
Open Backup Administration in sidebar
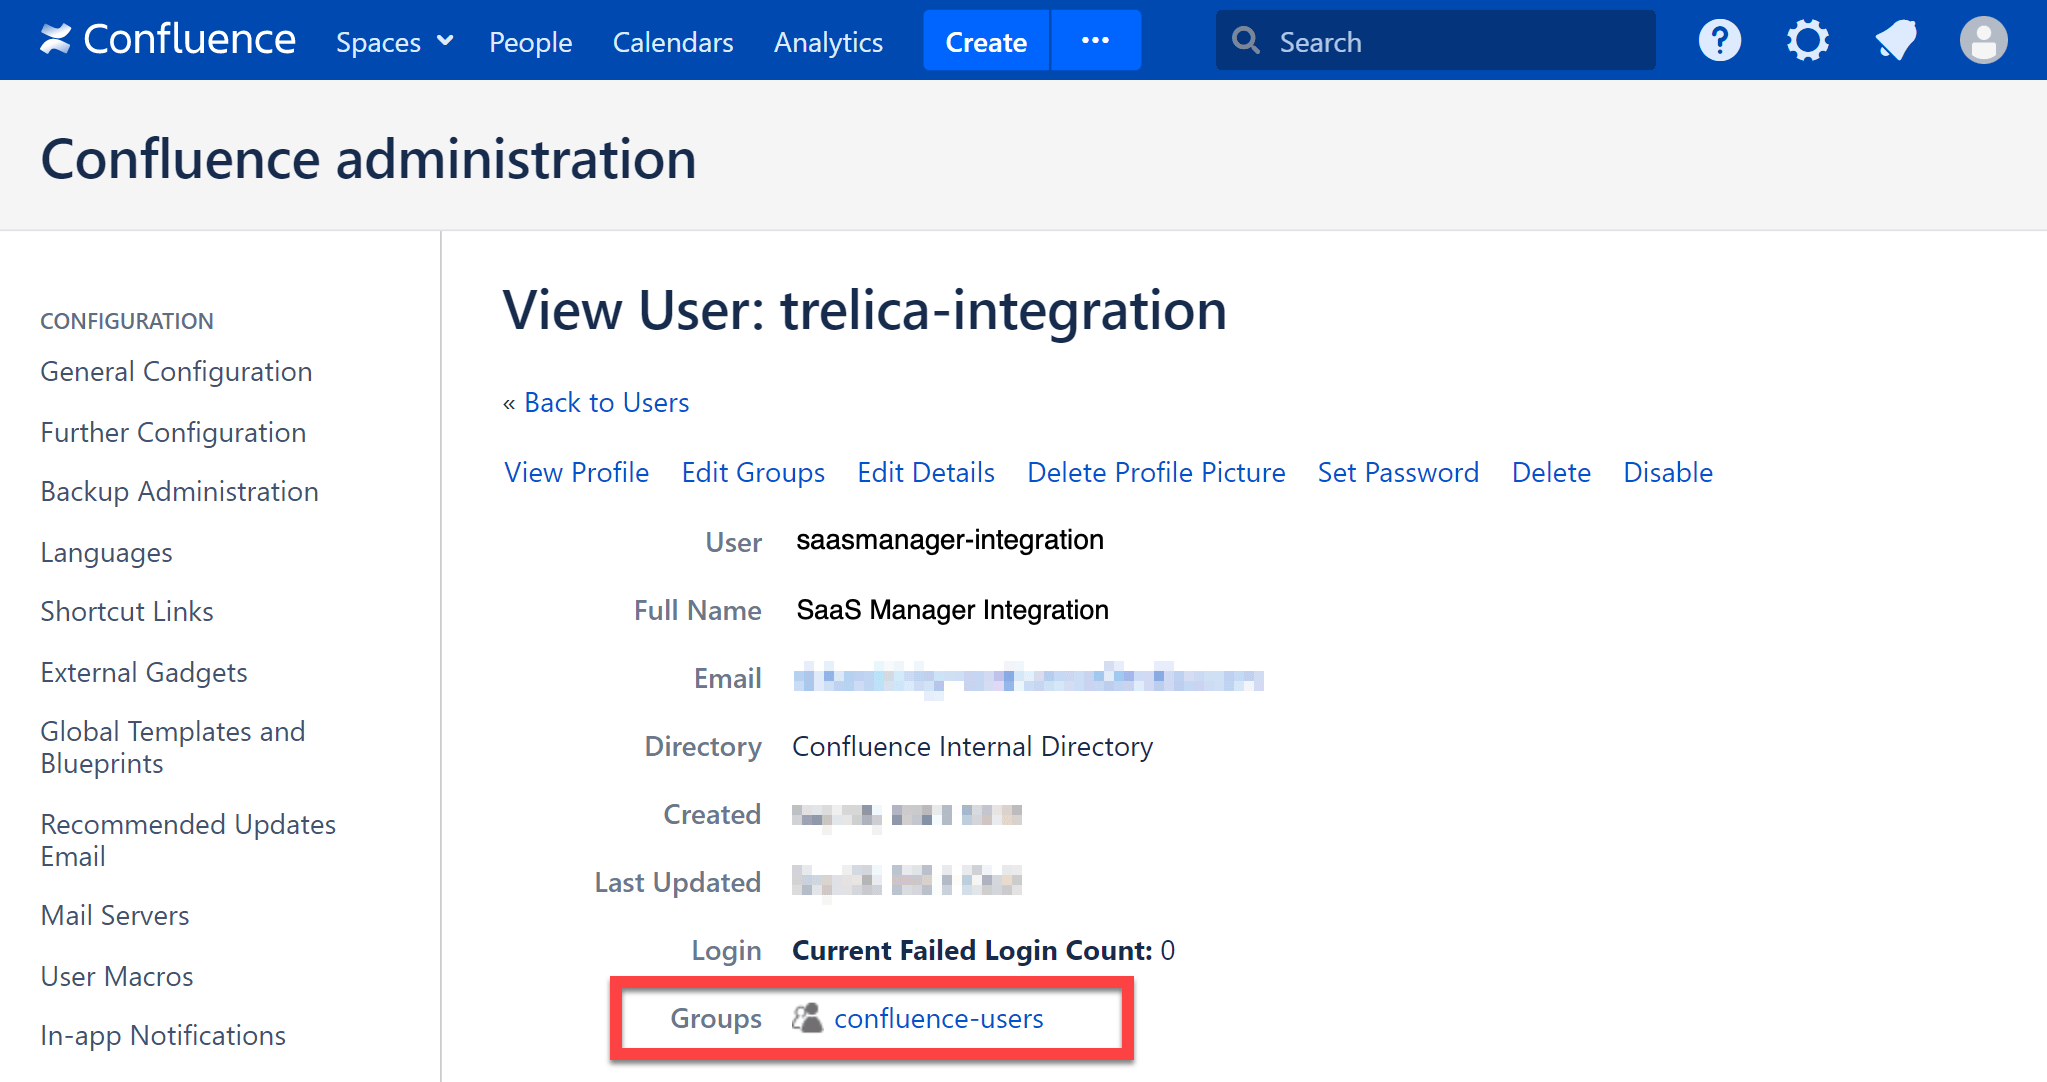pyautogui.click(x=179, y=491)
